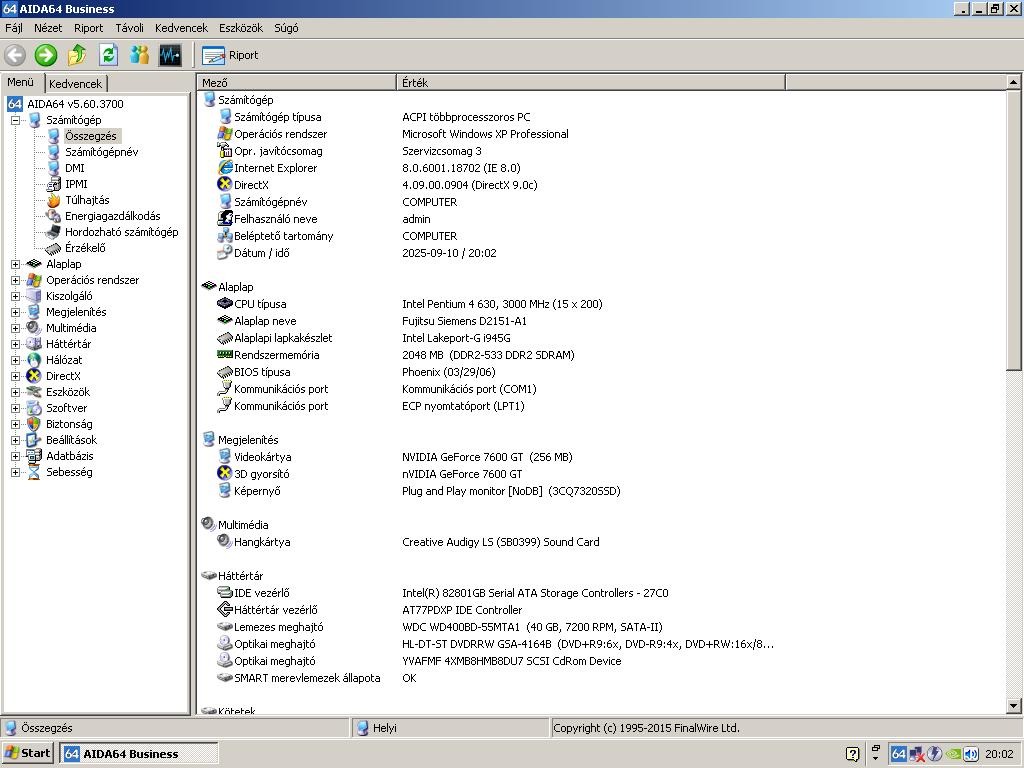Click AIDA64 Business taskbar button
This screenshot has height=768, width=1024.
(x=138, y=754)
